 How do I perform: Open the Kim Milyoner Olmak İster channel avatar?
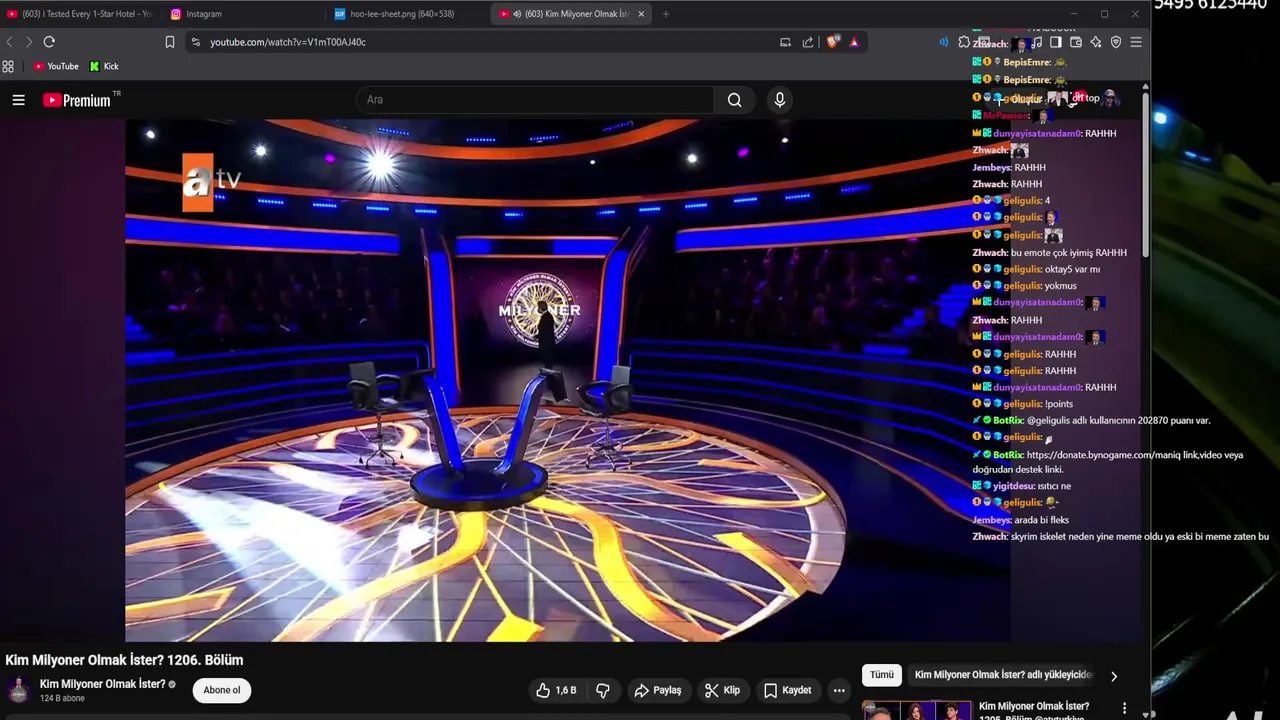[x=19, y=690]
